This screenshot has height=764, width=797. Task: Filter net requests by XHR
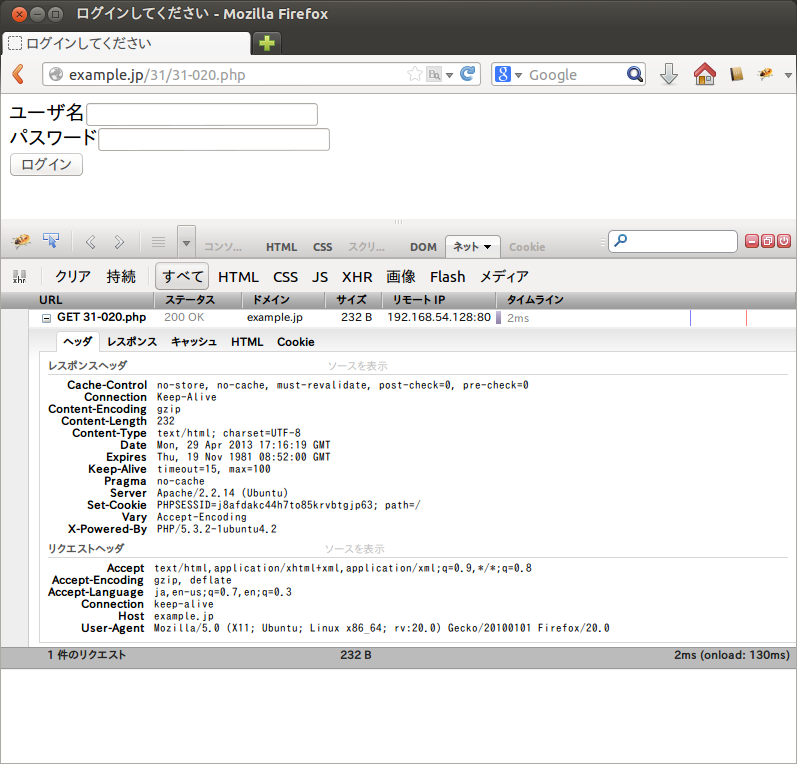pyautogui.click(x=357, y=277)
